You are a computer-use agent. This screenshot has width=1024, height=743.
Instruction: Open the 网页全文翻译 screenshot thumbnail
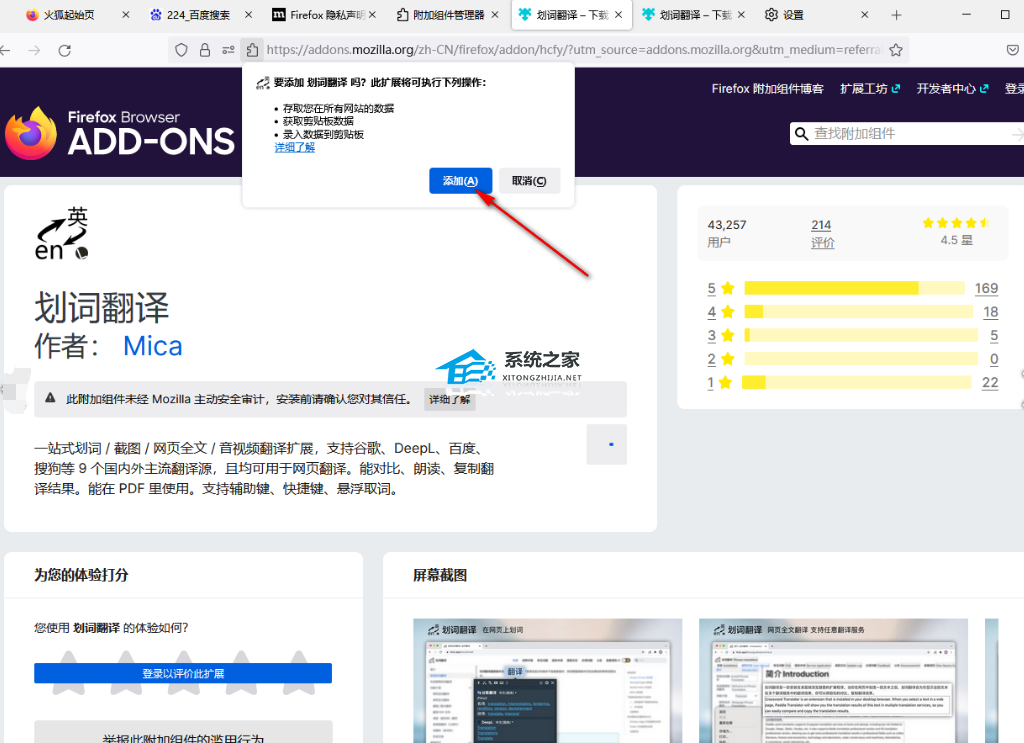[x=833, y=680]
